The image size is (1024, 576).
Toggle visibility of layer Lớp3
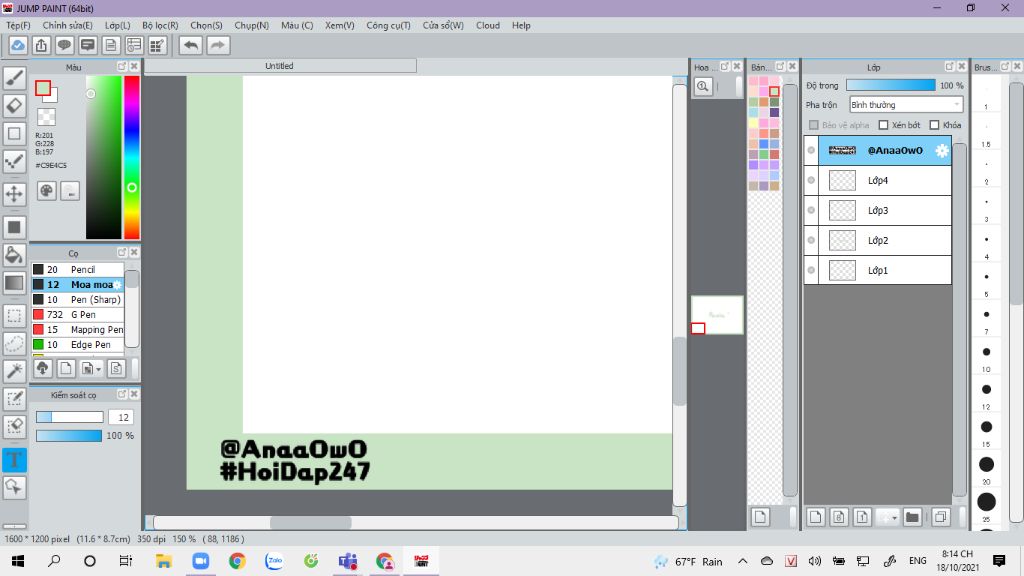pos(811,210)
